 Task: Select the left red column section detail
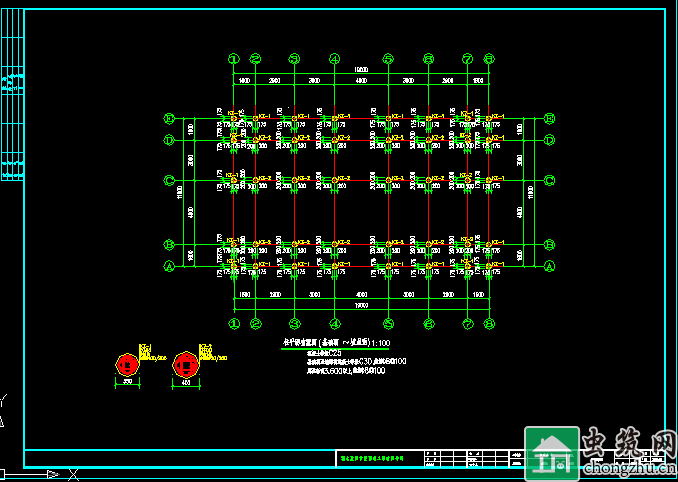(128, 362)
